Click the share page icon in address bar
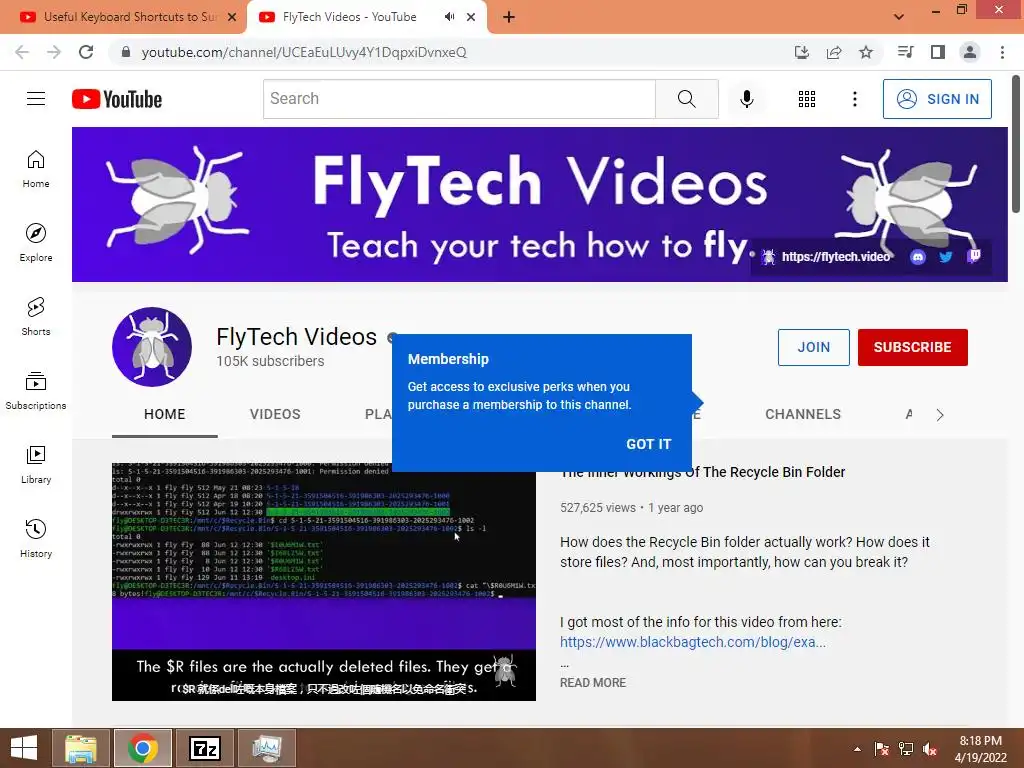Screen dimensions: 1024x768 [x=834, y=52]
